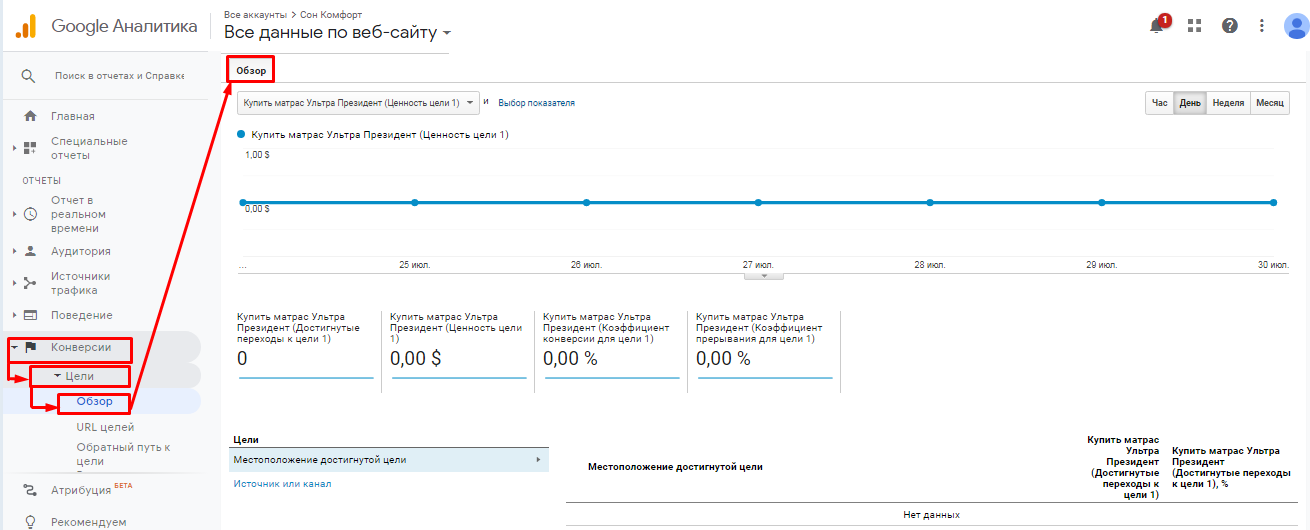The height and width of the screenshot is (530, 1310).
Task: Switch chart granularity to Неделя
Action: pyautogui.click(x=1228, y=103)
